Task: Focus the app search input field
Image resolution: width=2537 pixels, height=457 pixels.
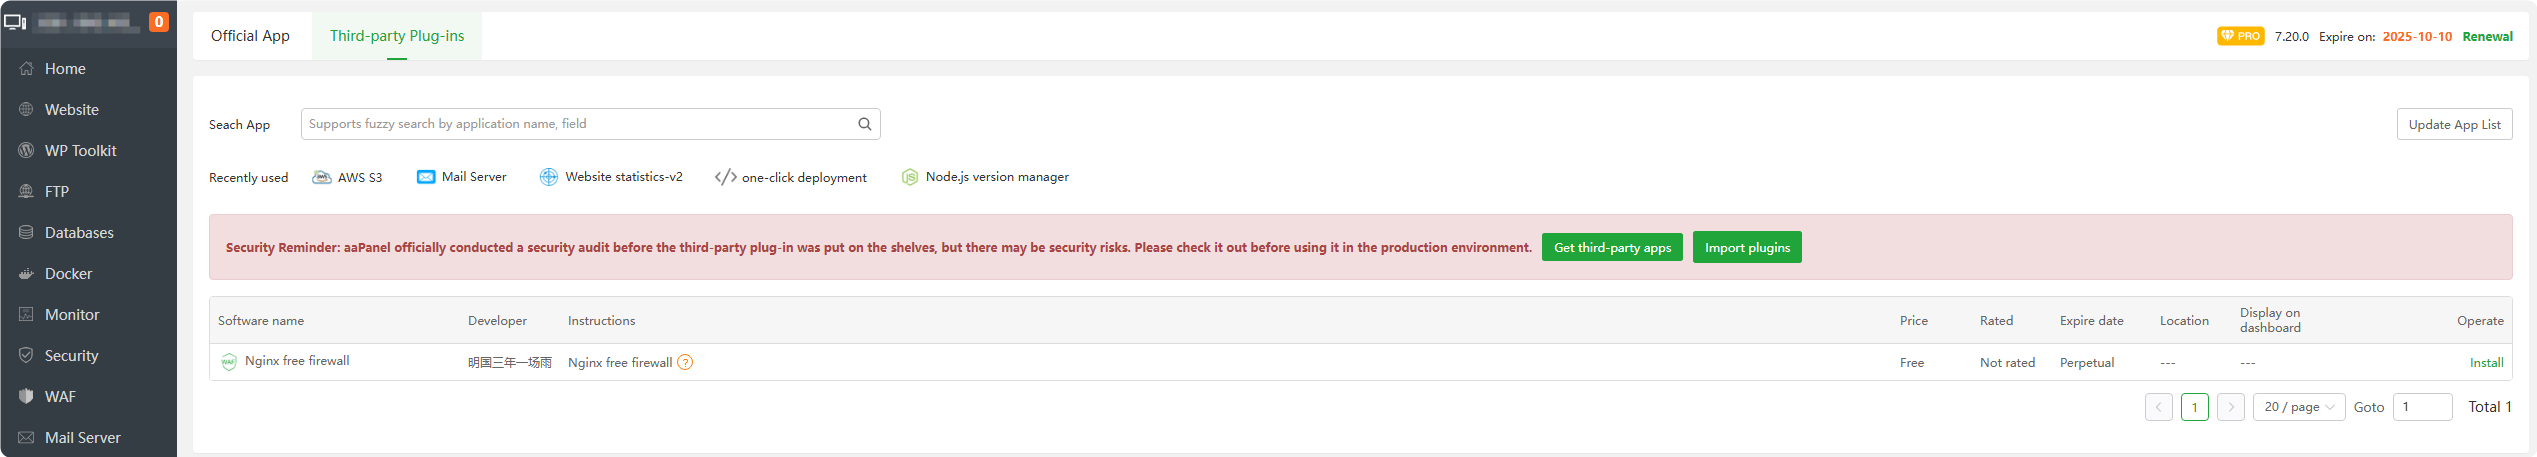Action: click(x=575, y=124)
